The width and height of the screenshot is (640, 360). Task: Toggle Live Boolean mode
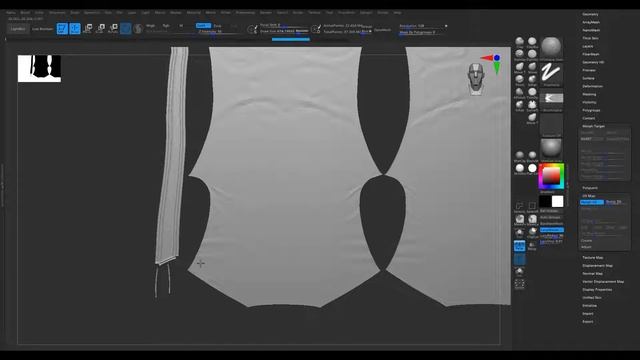pos(42,29)
